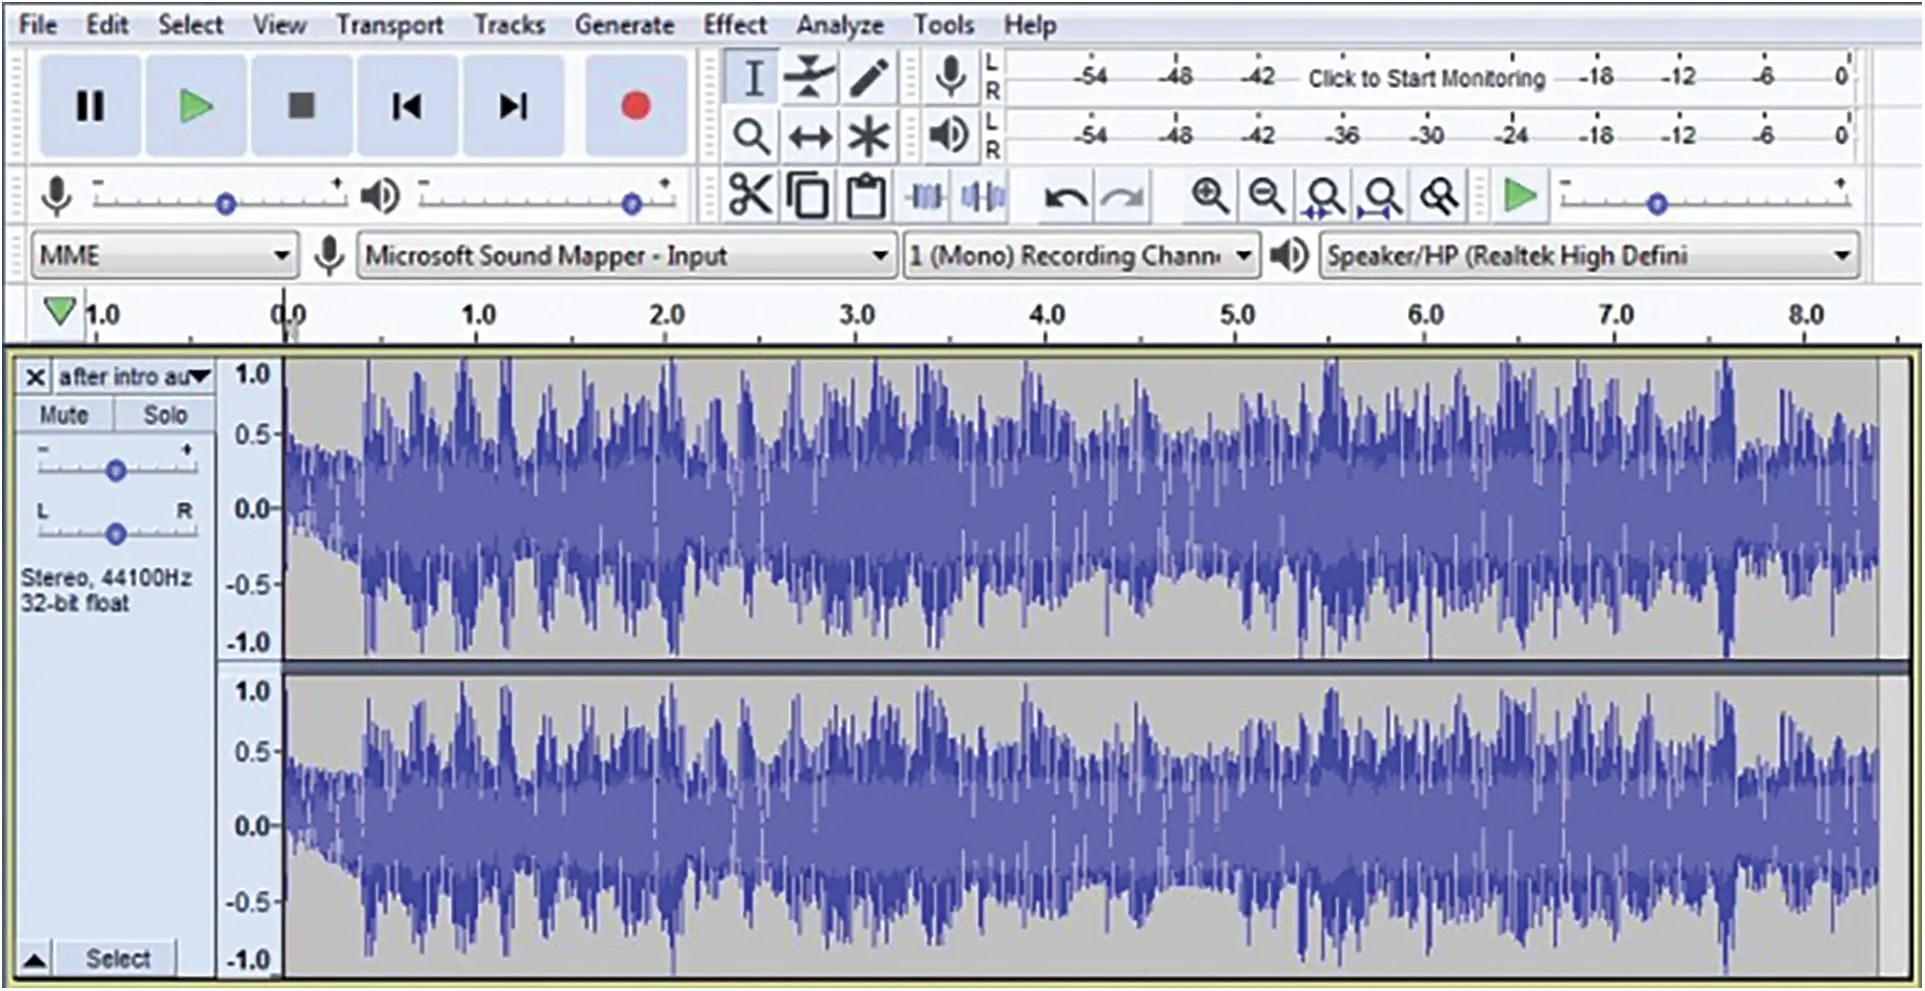Click the Zoom Toggle icon
Screen dimensions: 1925x991
click(1440, 197)
